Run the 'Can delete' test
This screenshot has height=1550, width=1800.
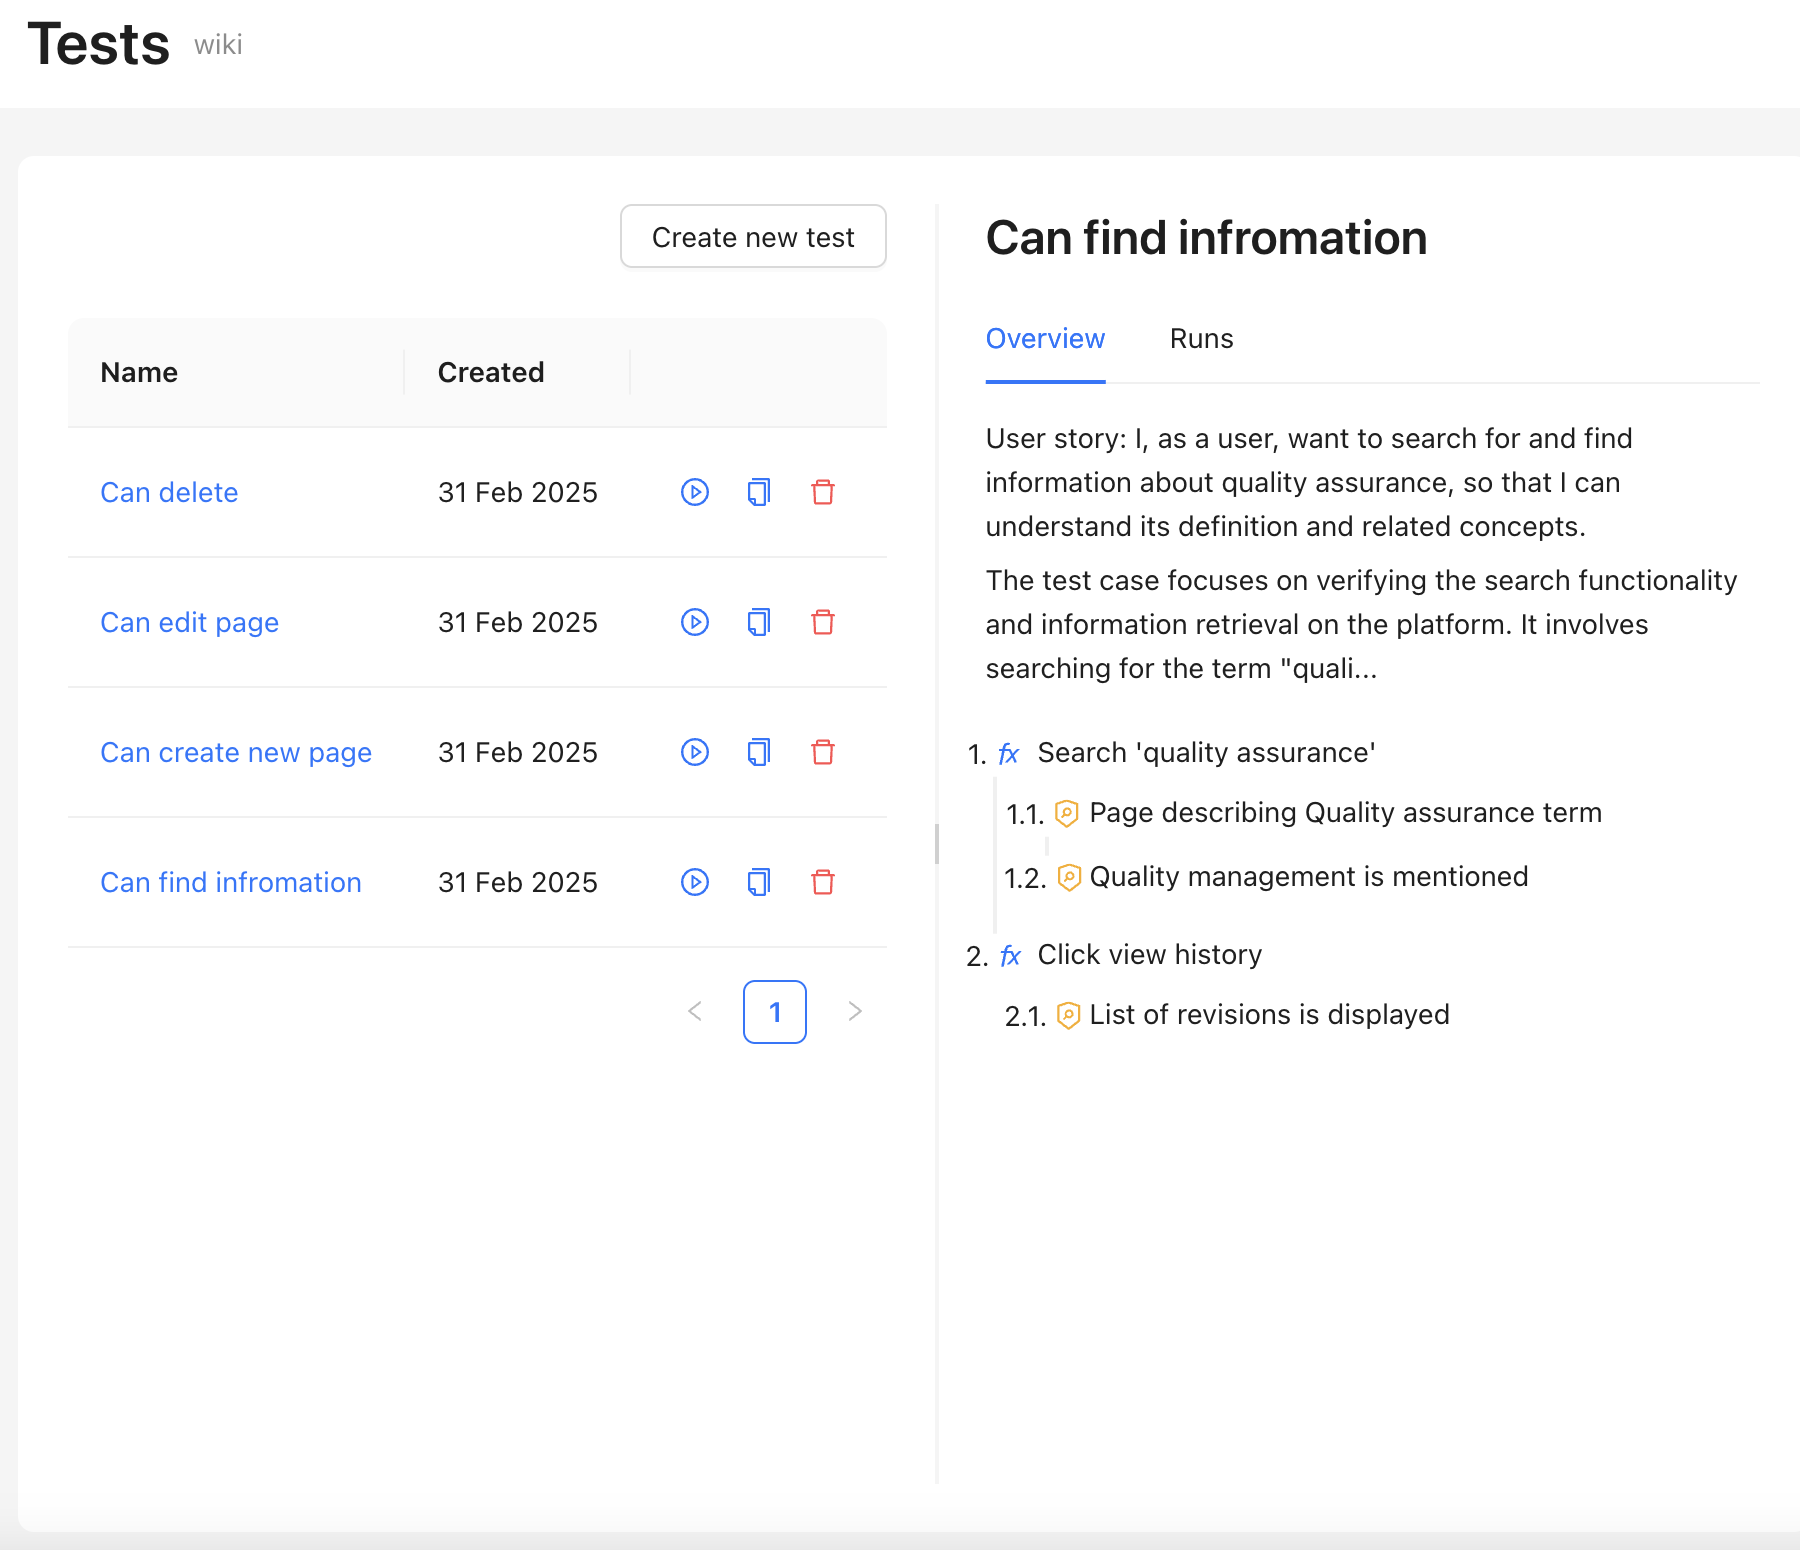pos(695,492)
